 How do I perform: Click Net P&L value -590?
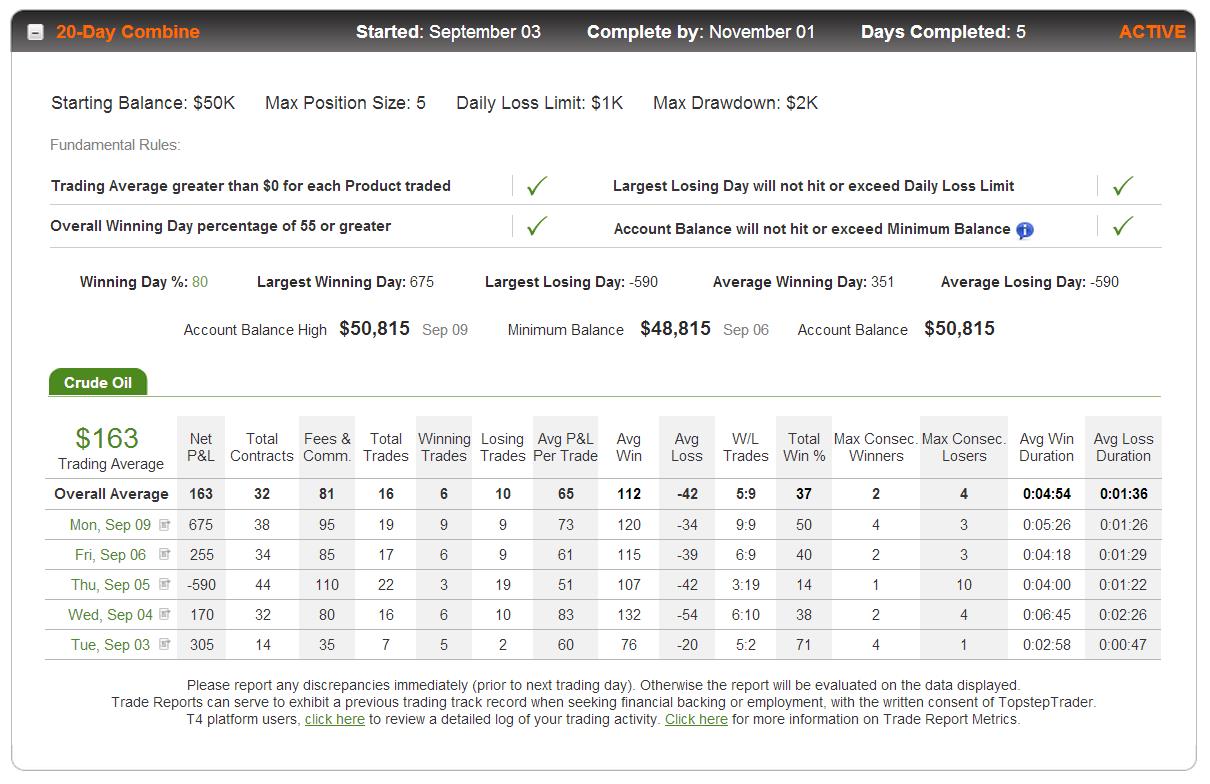201,585
